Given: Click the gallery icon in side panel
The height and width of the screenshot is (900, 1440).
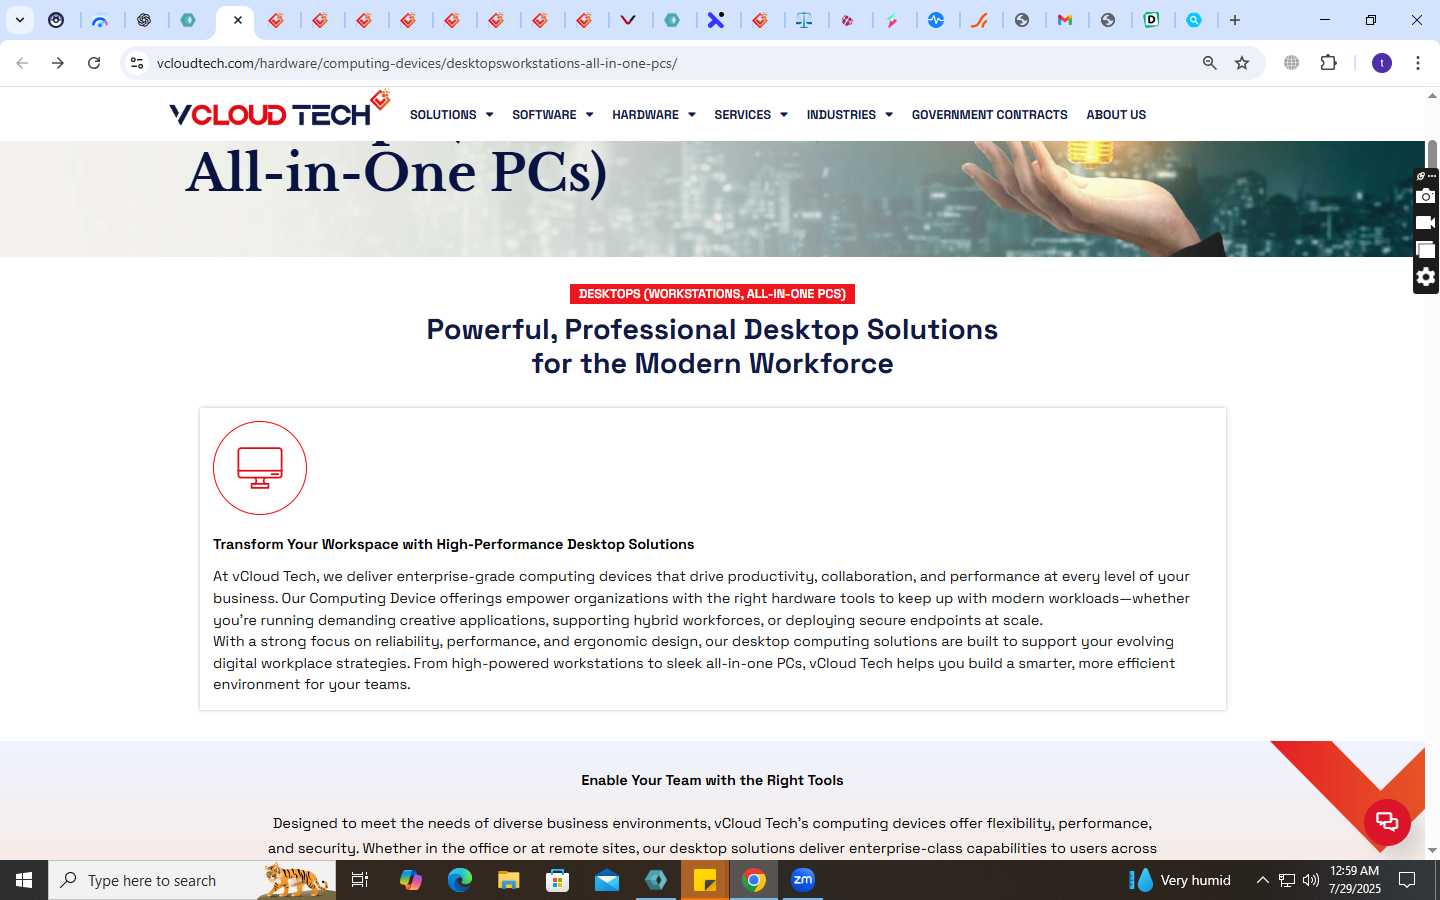Looking at the screenshot, I should [1426, 250].
